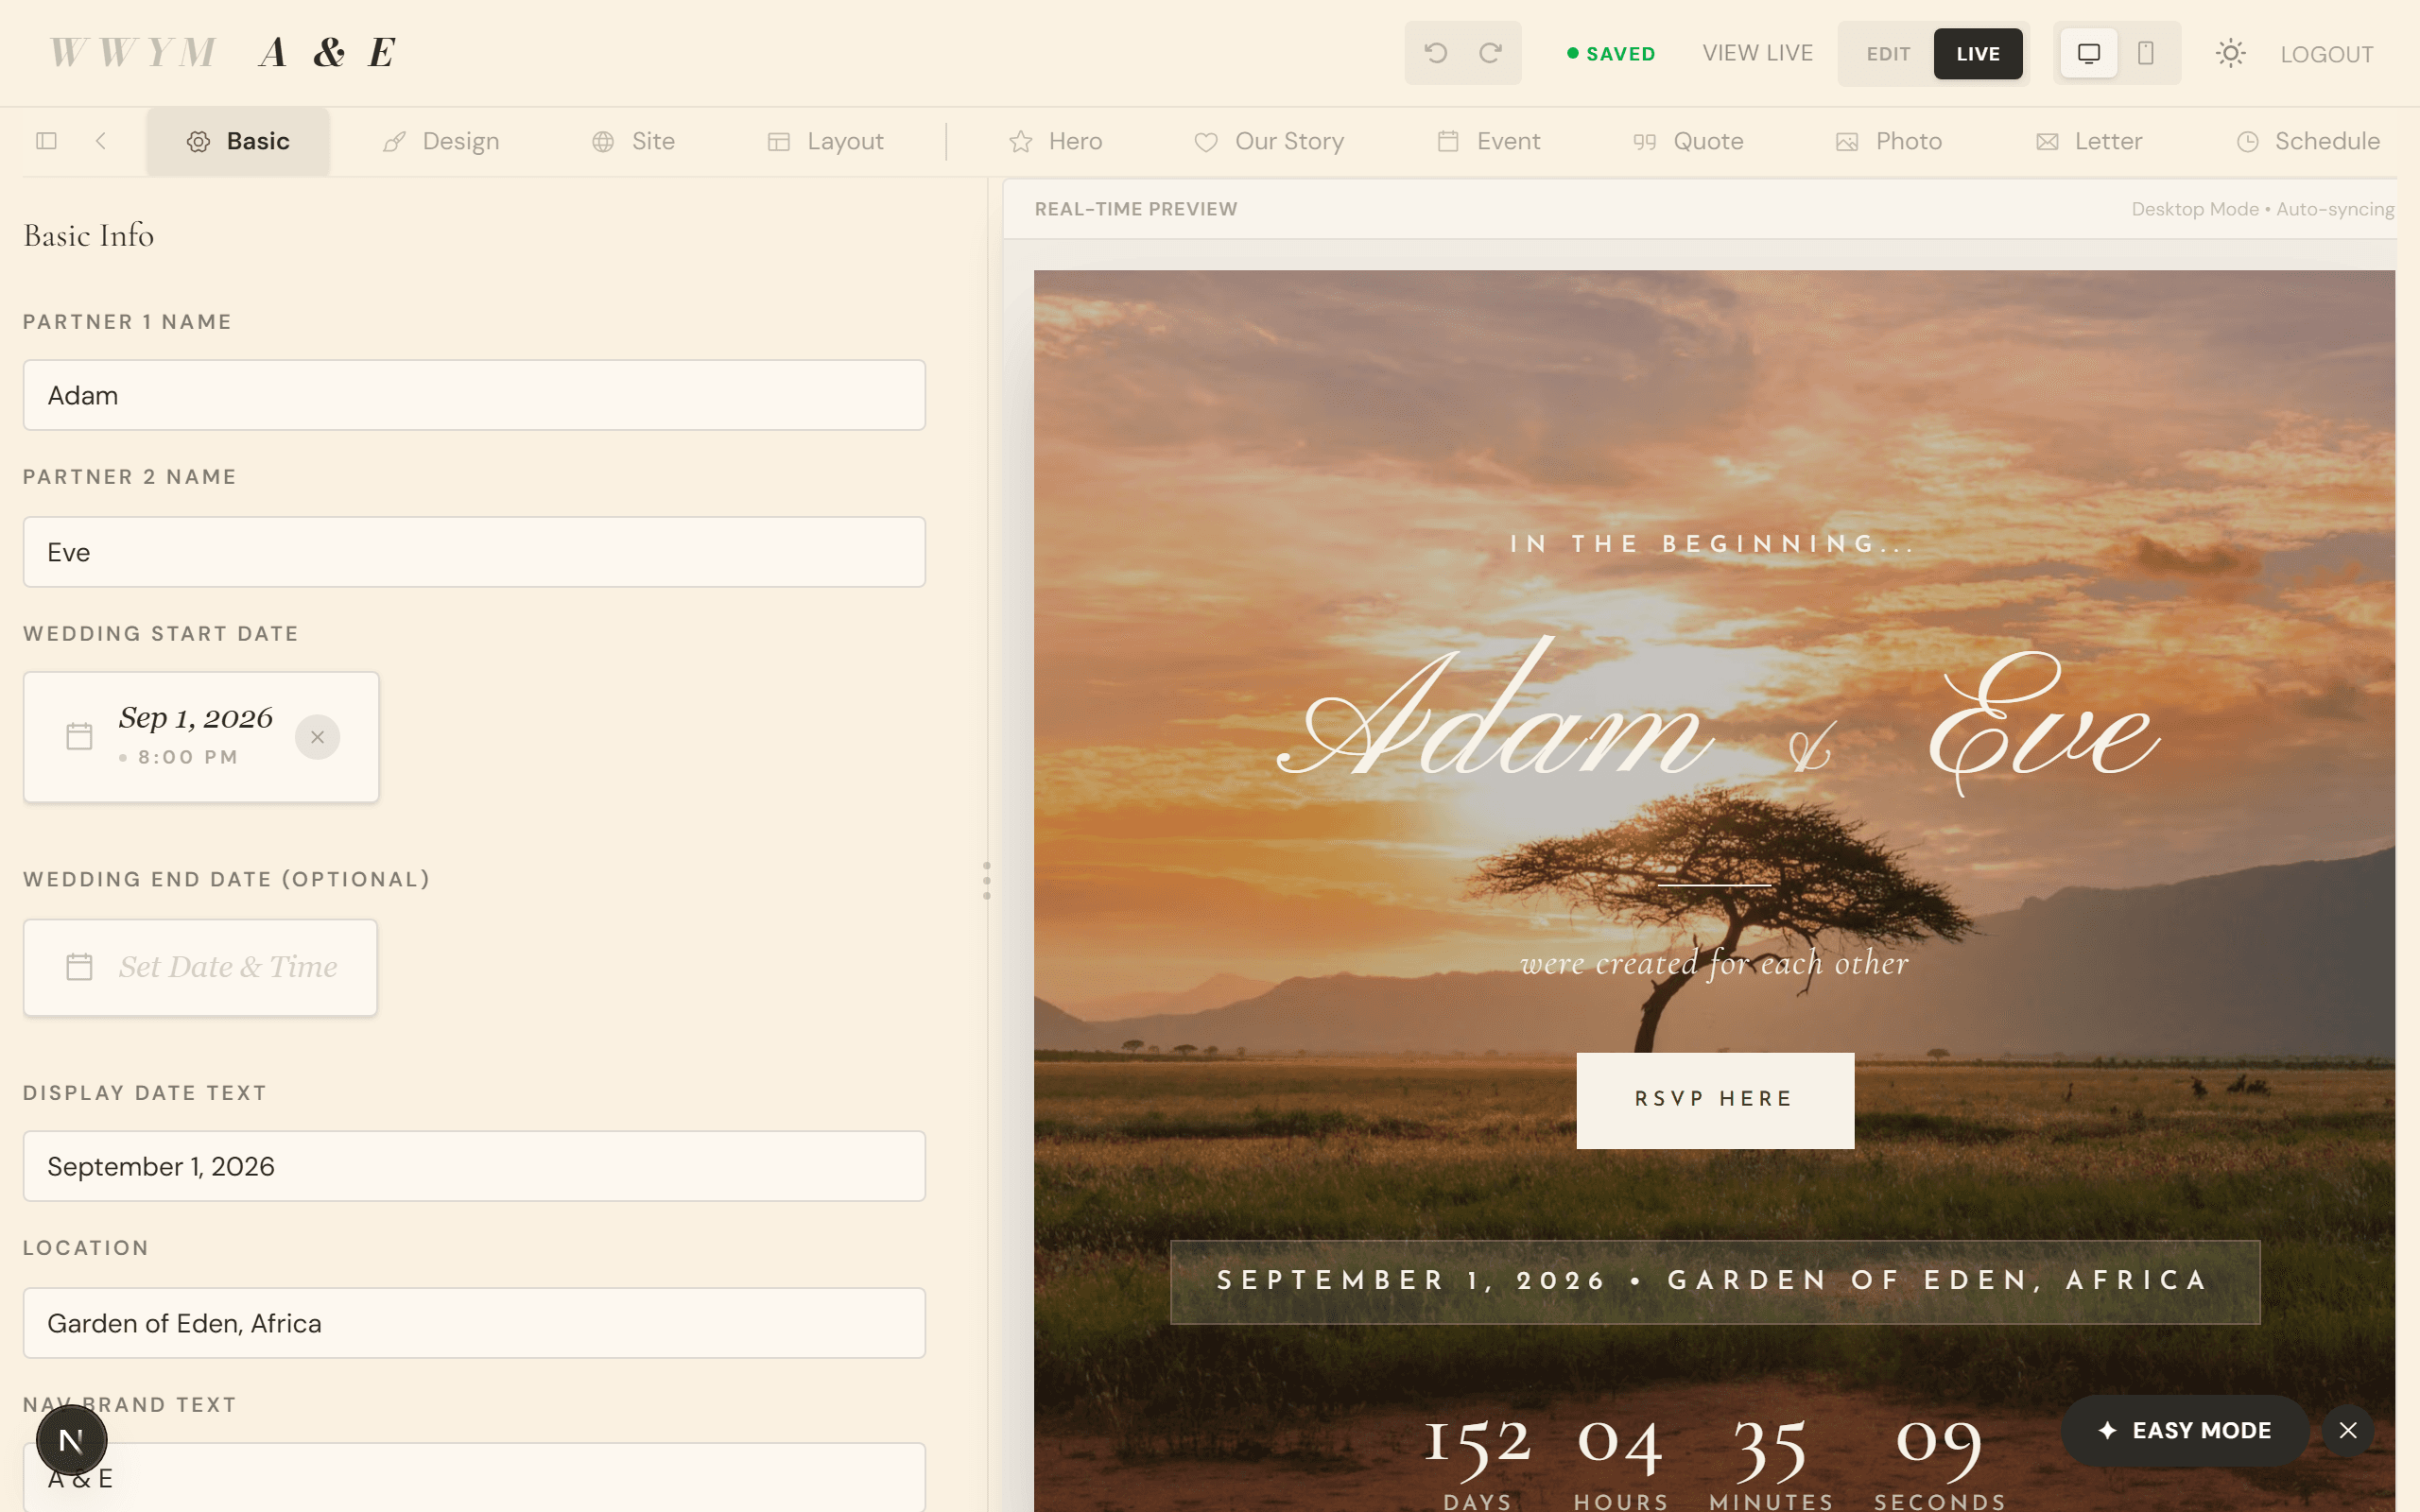Click inside the Location input field
The image size is (2420, 1512).
(x=473, y=1322)
